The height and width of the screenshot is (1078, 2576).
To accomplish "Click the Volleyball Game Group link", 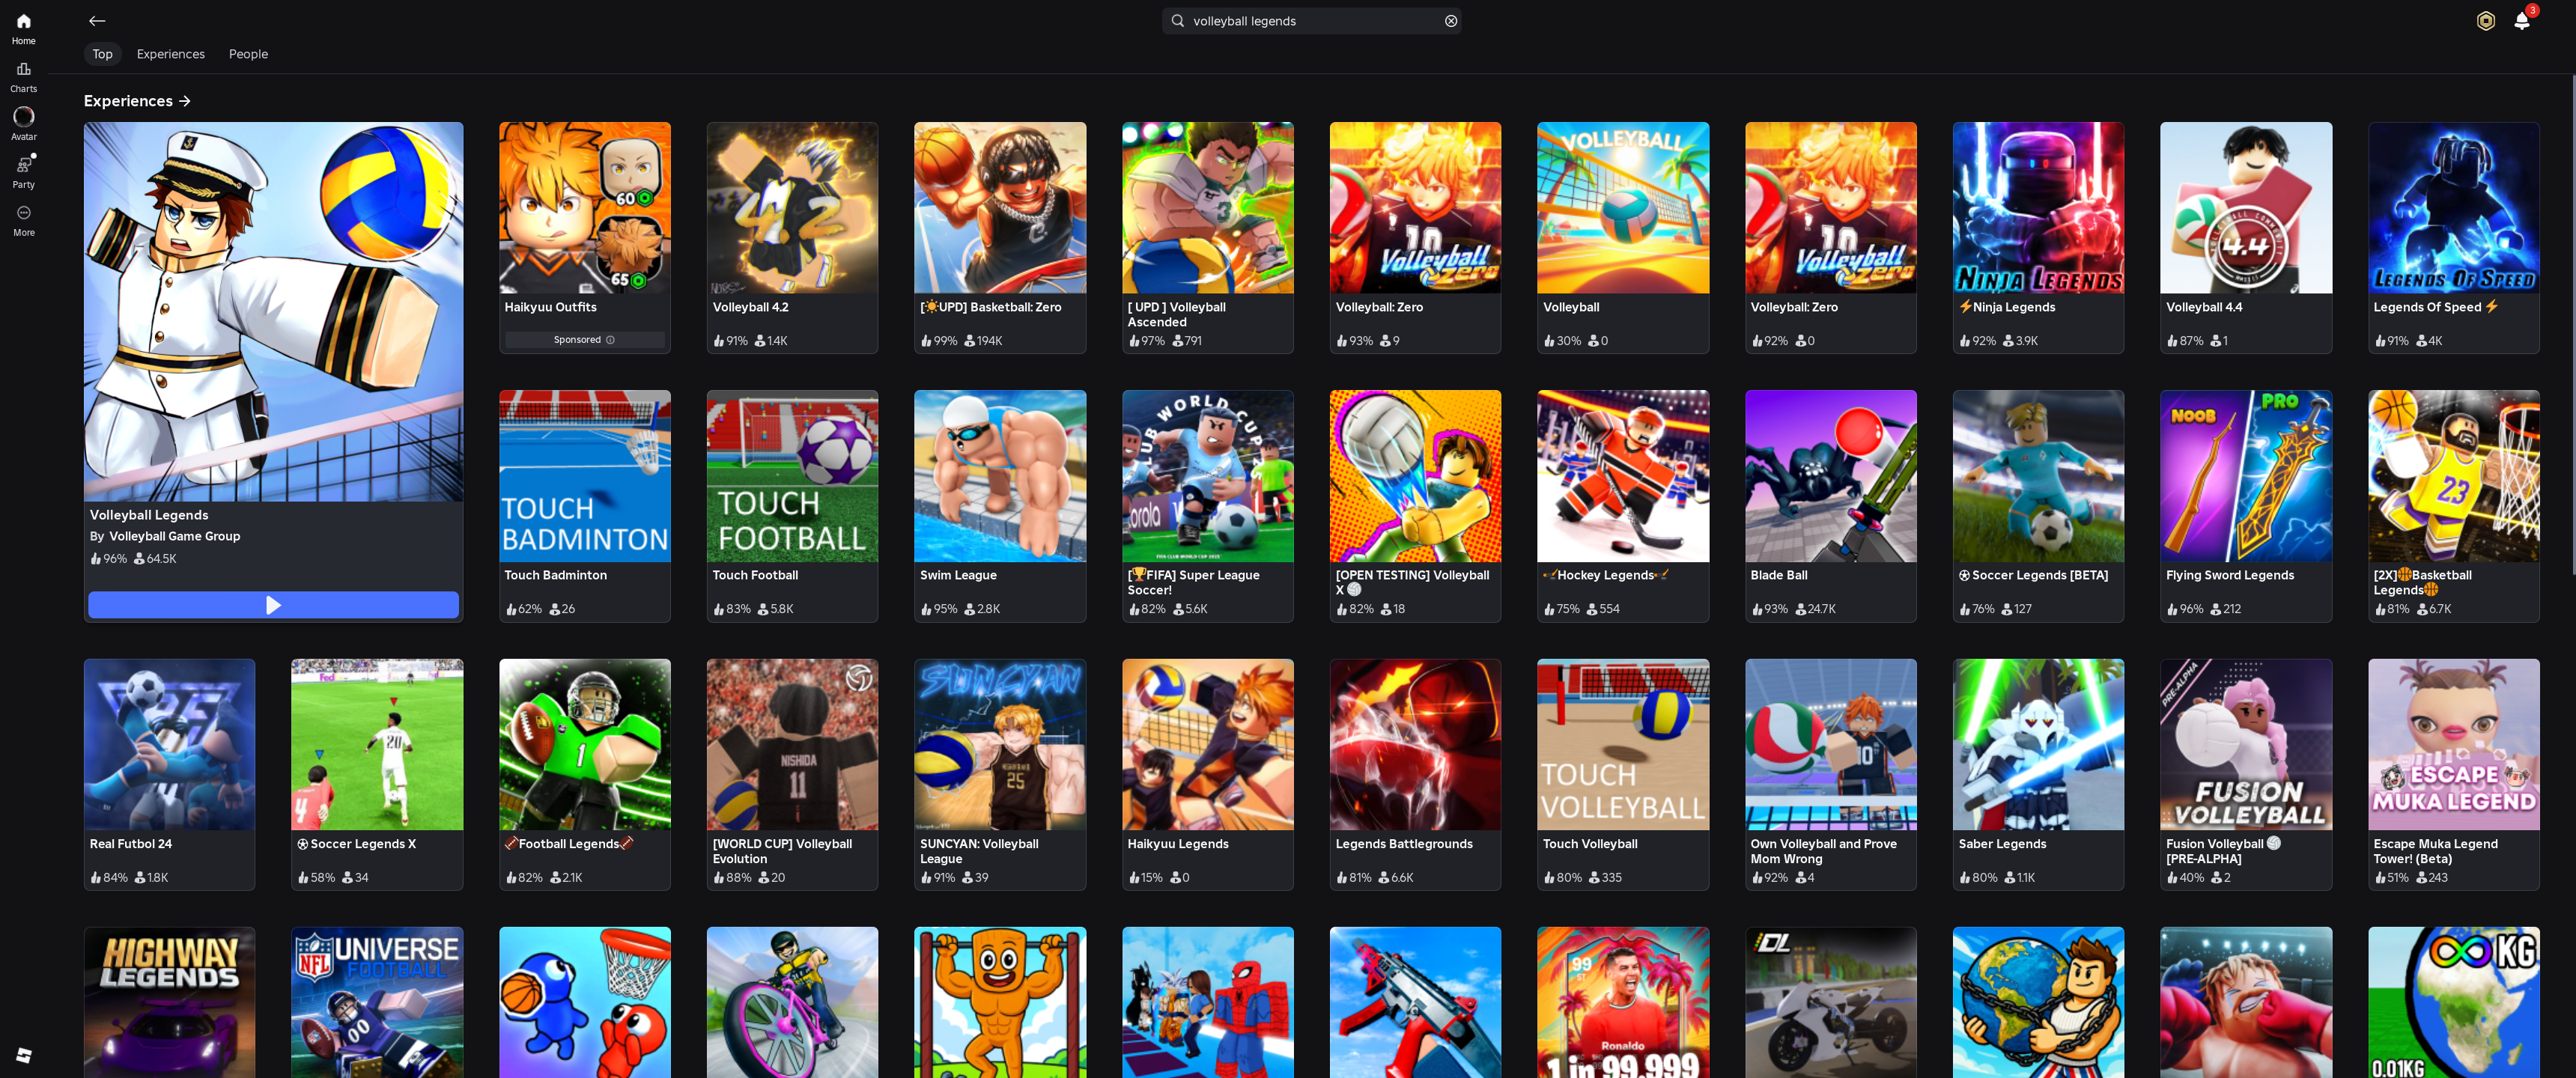I will (174, 536).
